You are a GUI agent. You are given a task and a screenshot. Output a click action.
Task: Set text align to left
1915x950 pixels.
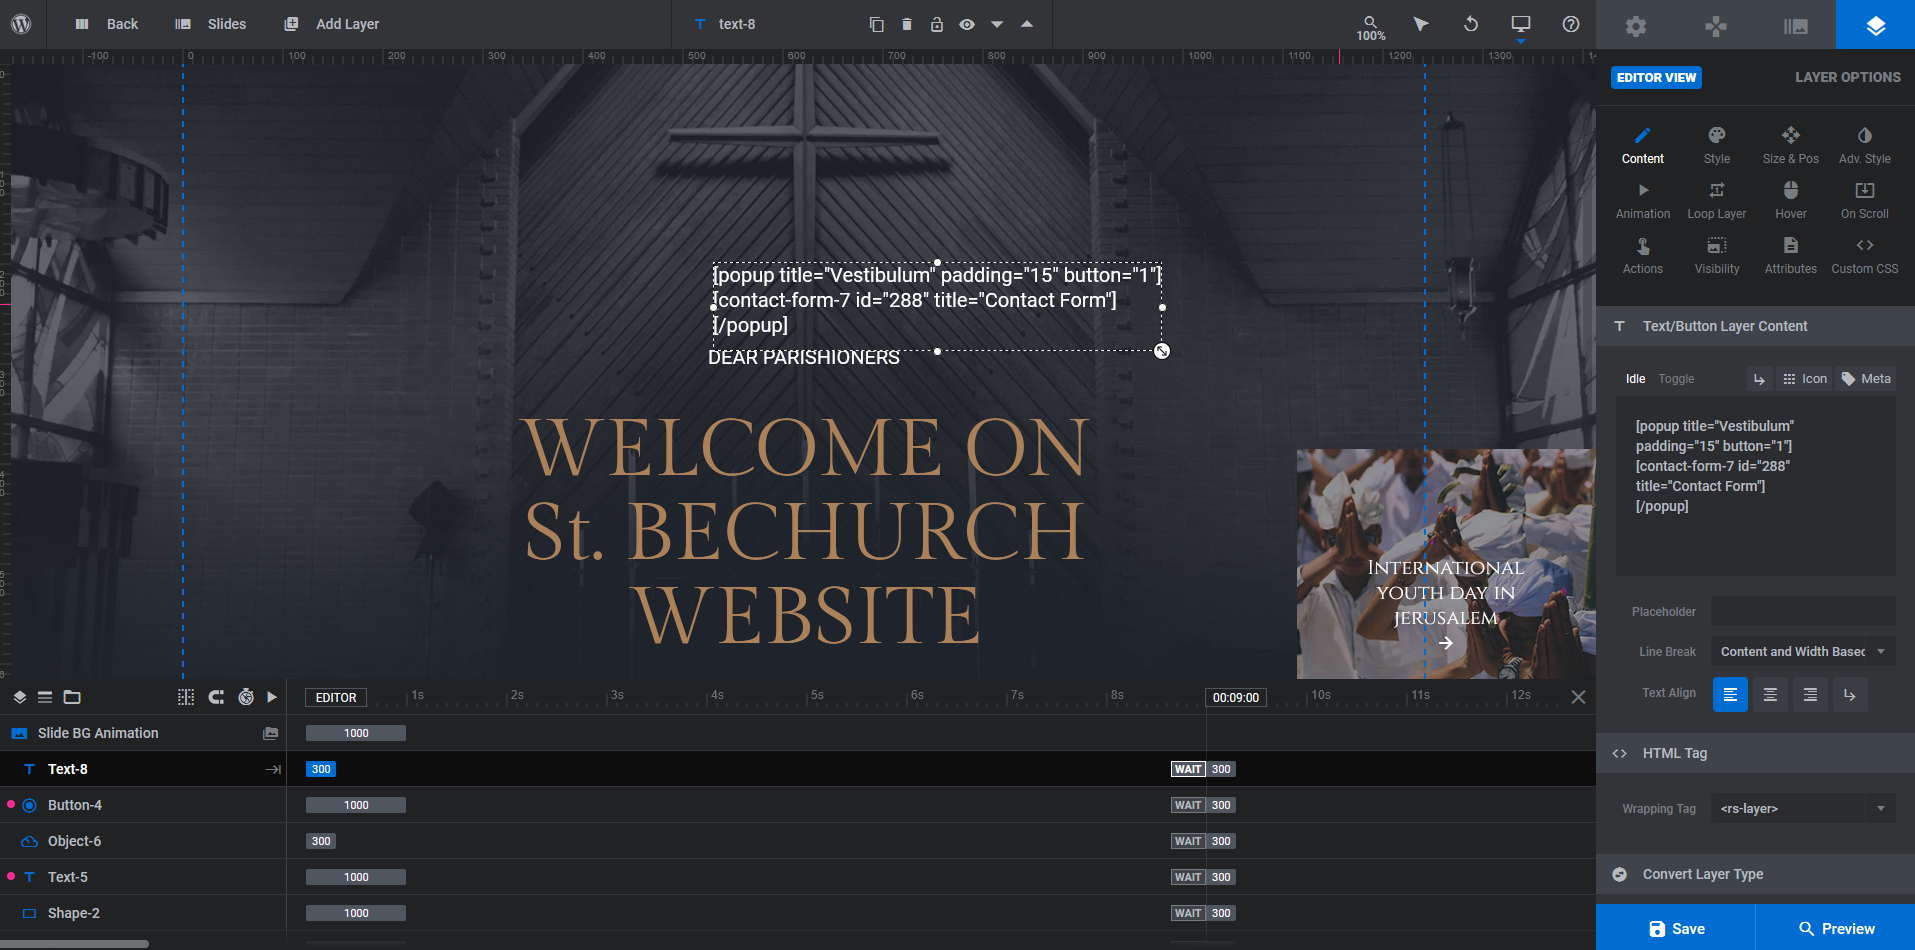1730,694
